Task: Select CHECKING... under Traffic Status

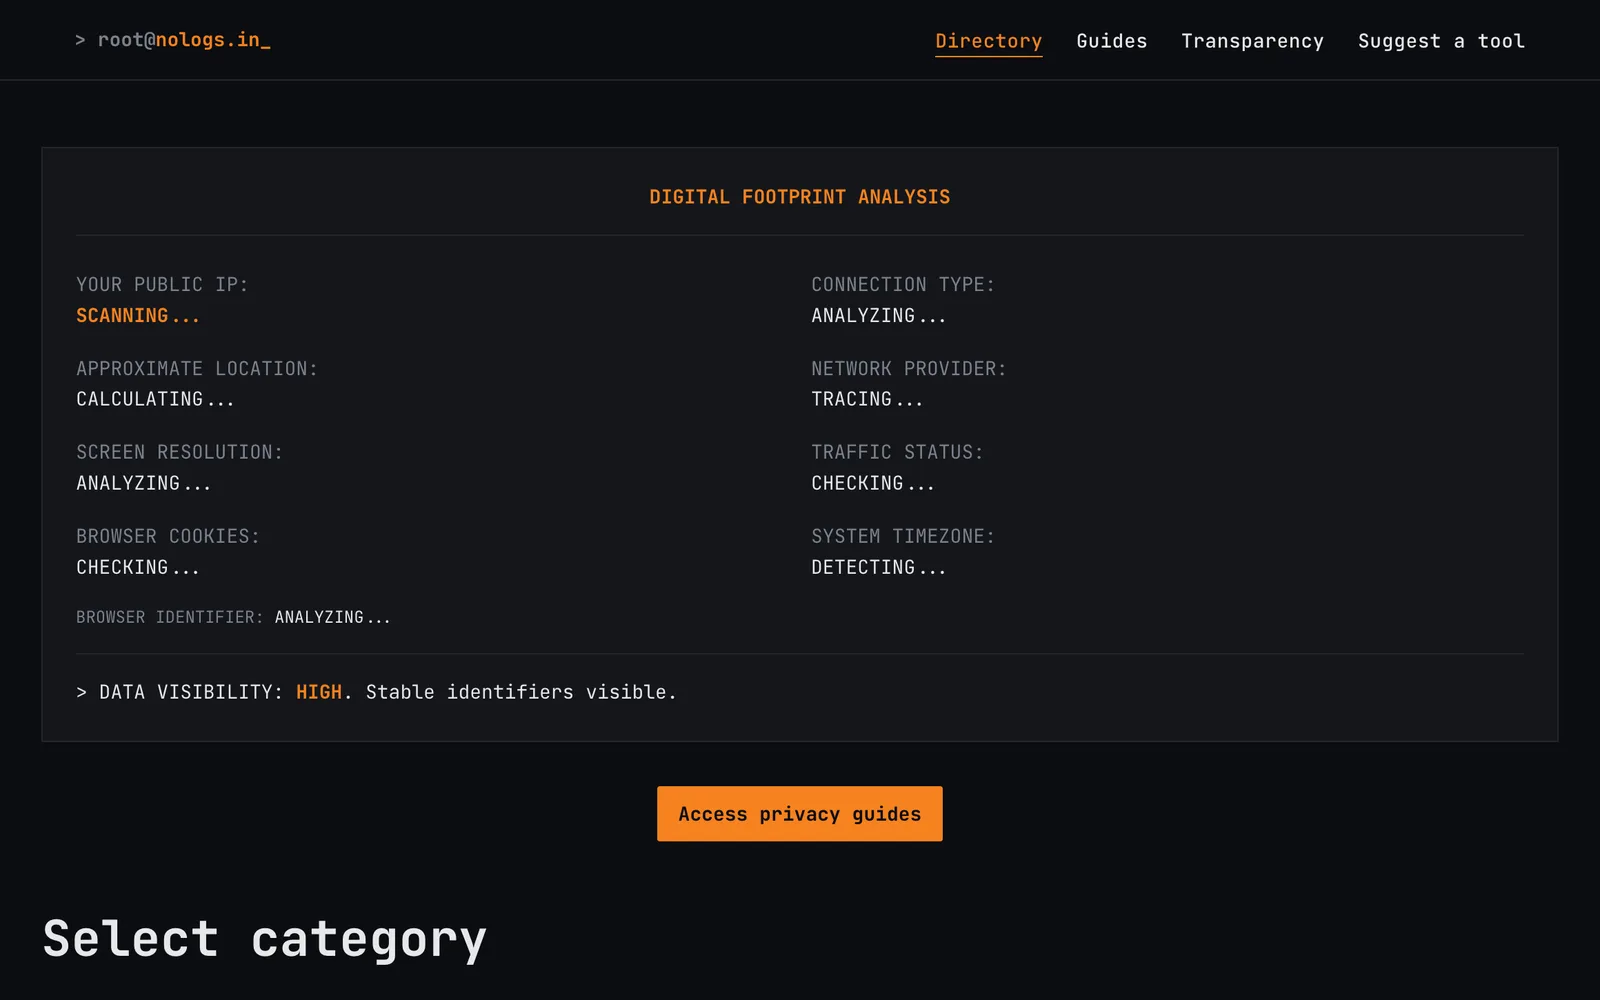Action: (873, 483)
